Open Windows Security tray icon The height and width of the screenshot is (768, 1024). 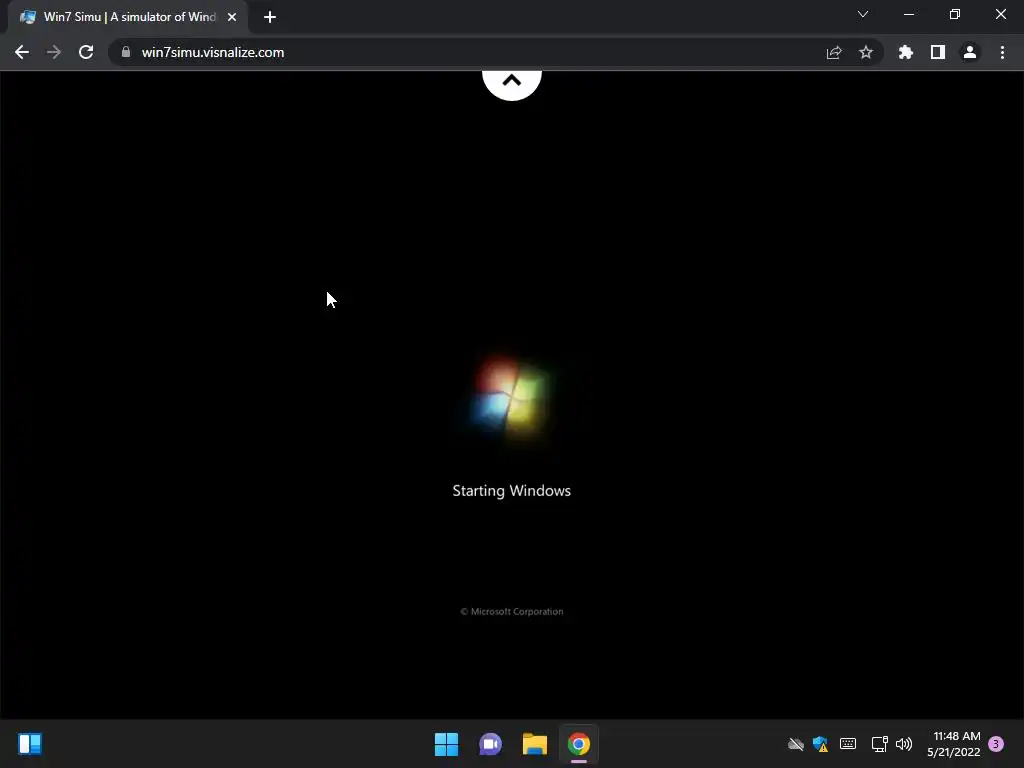point(821,744)
